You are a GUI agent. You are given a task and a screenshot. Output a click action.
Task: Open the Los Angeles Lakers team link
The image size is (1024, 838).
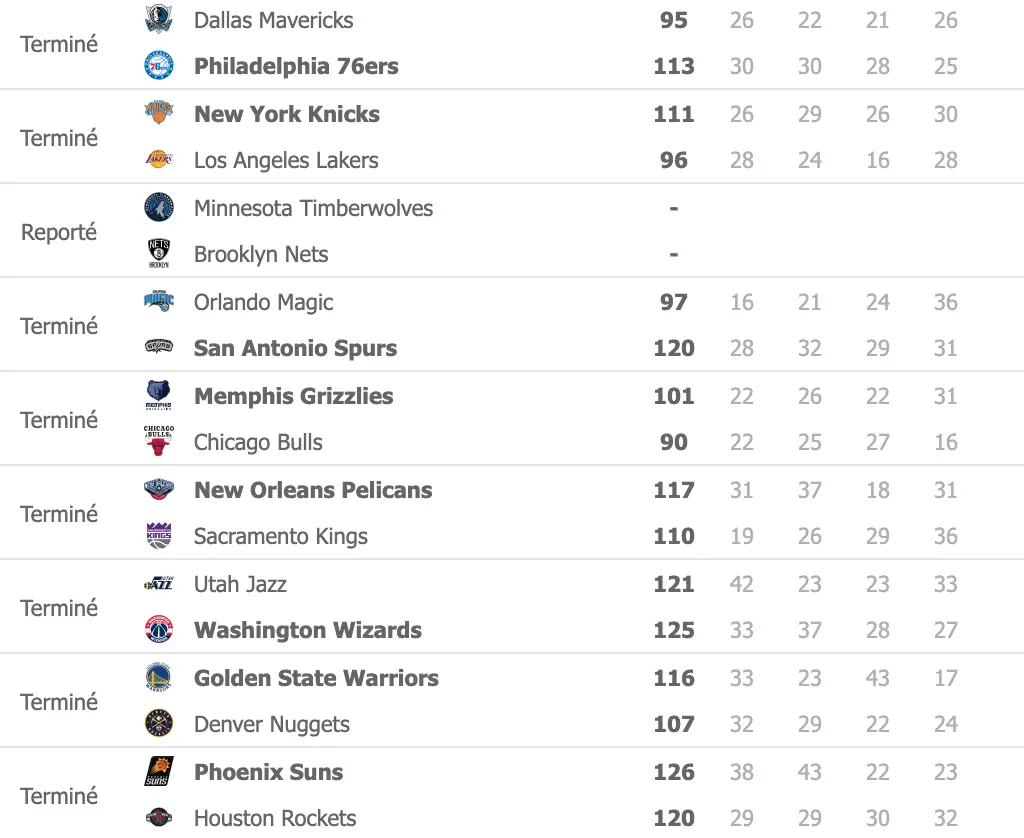pos(286,160)
